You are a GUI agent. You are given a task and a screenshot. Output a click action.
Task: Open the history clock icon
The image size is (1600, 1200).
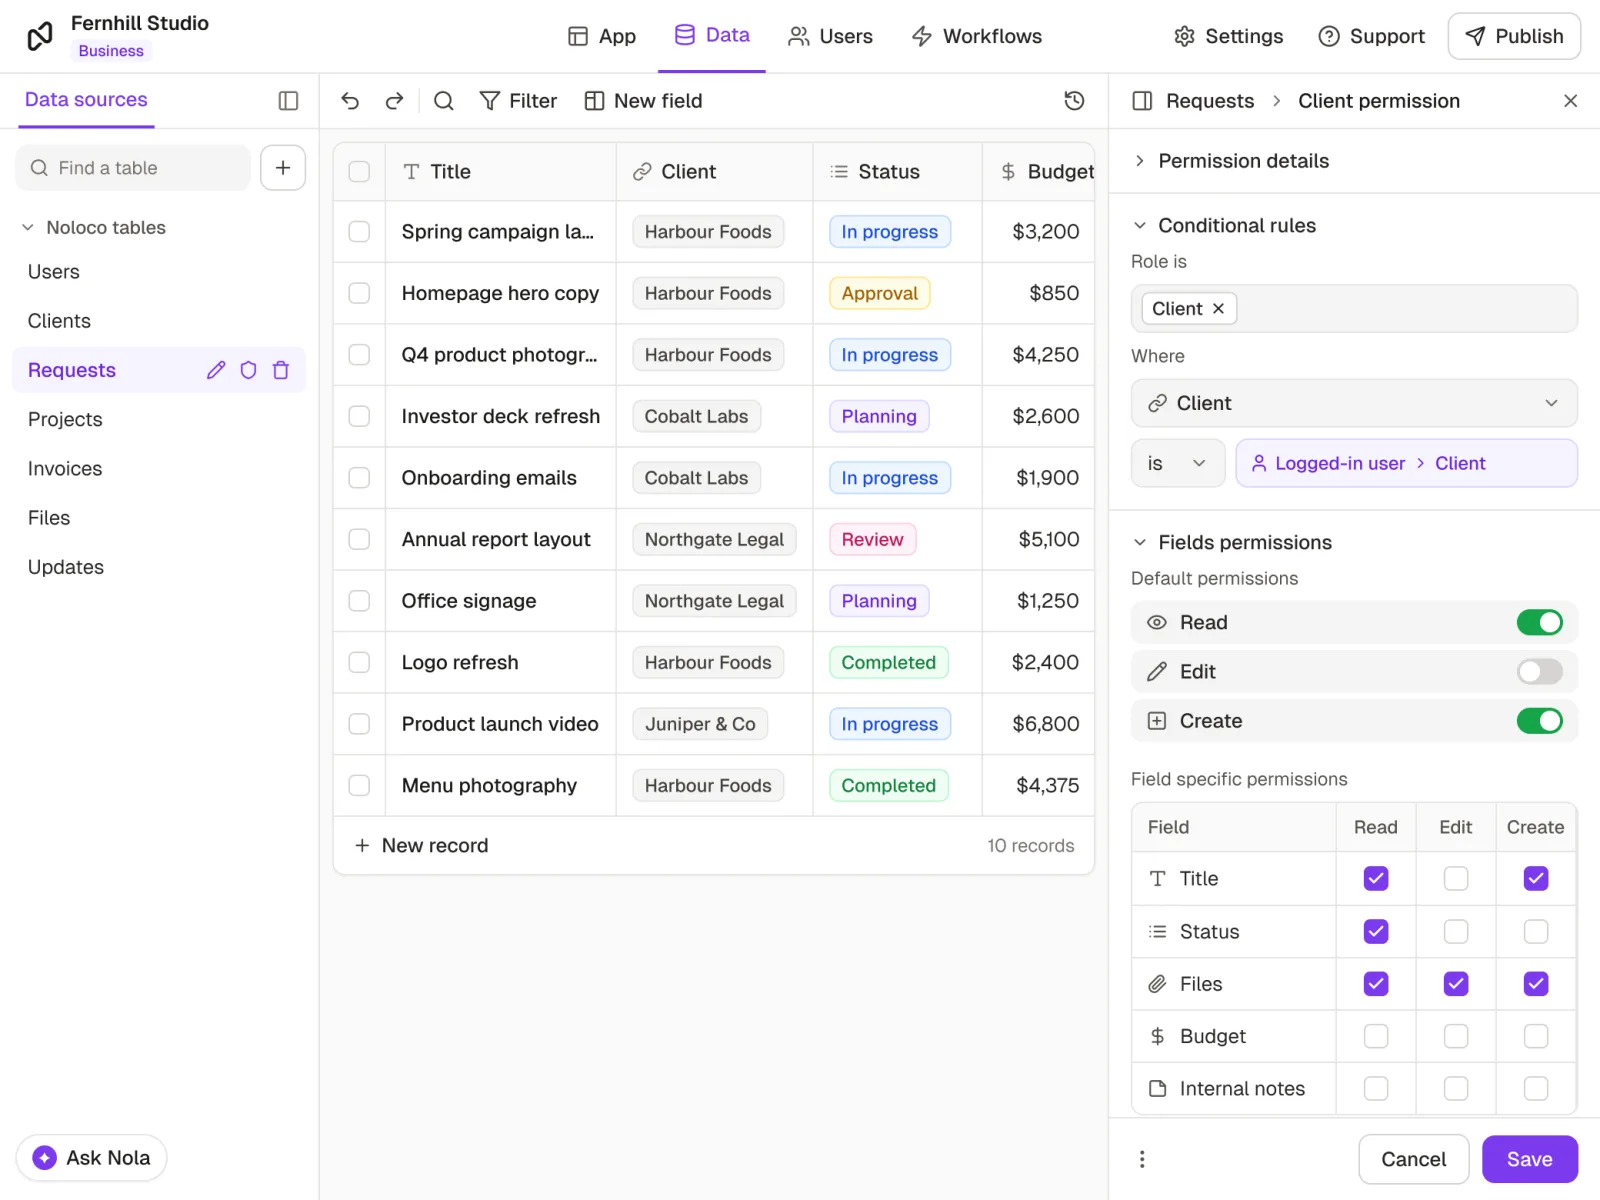[x=1075, y=101]
